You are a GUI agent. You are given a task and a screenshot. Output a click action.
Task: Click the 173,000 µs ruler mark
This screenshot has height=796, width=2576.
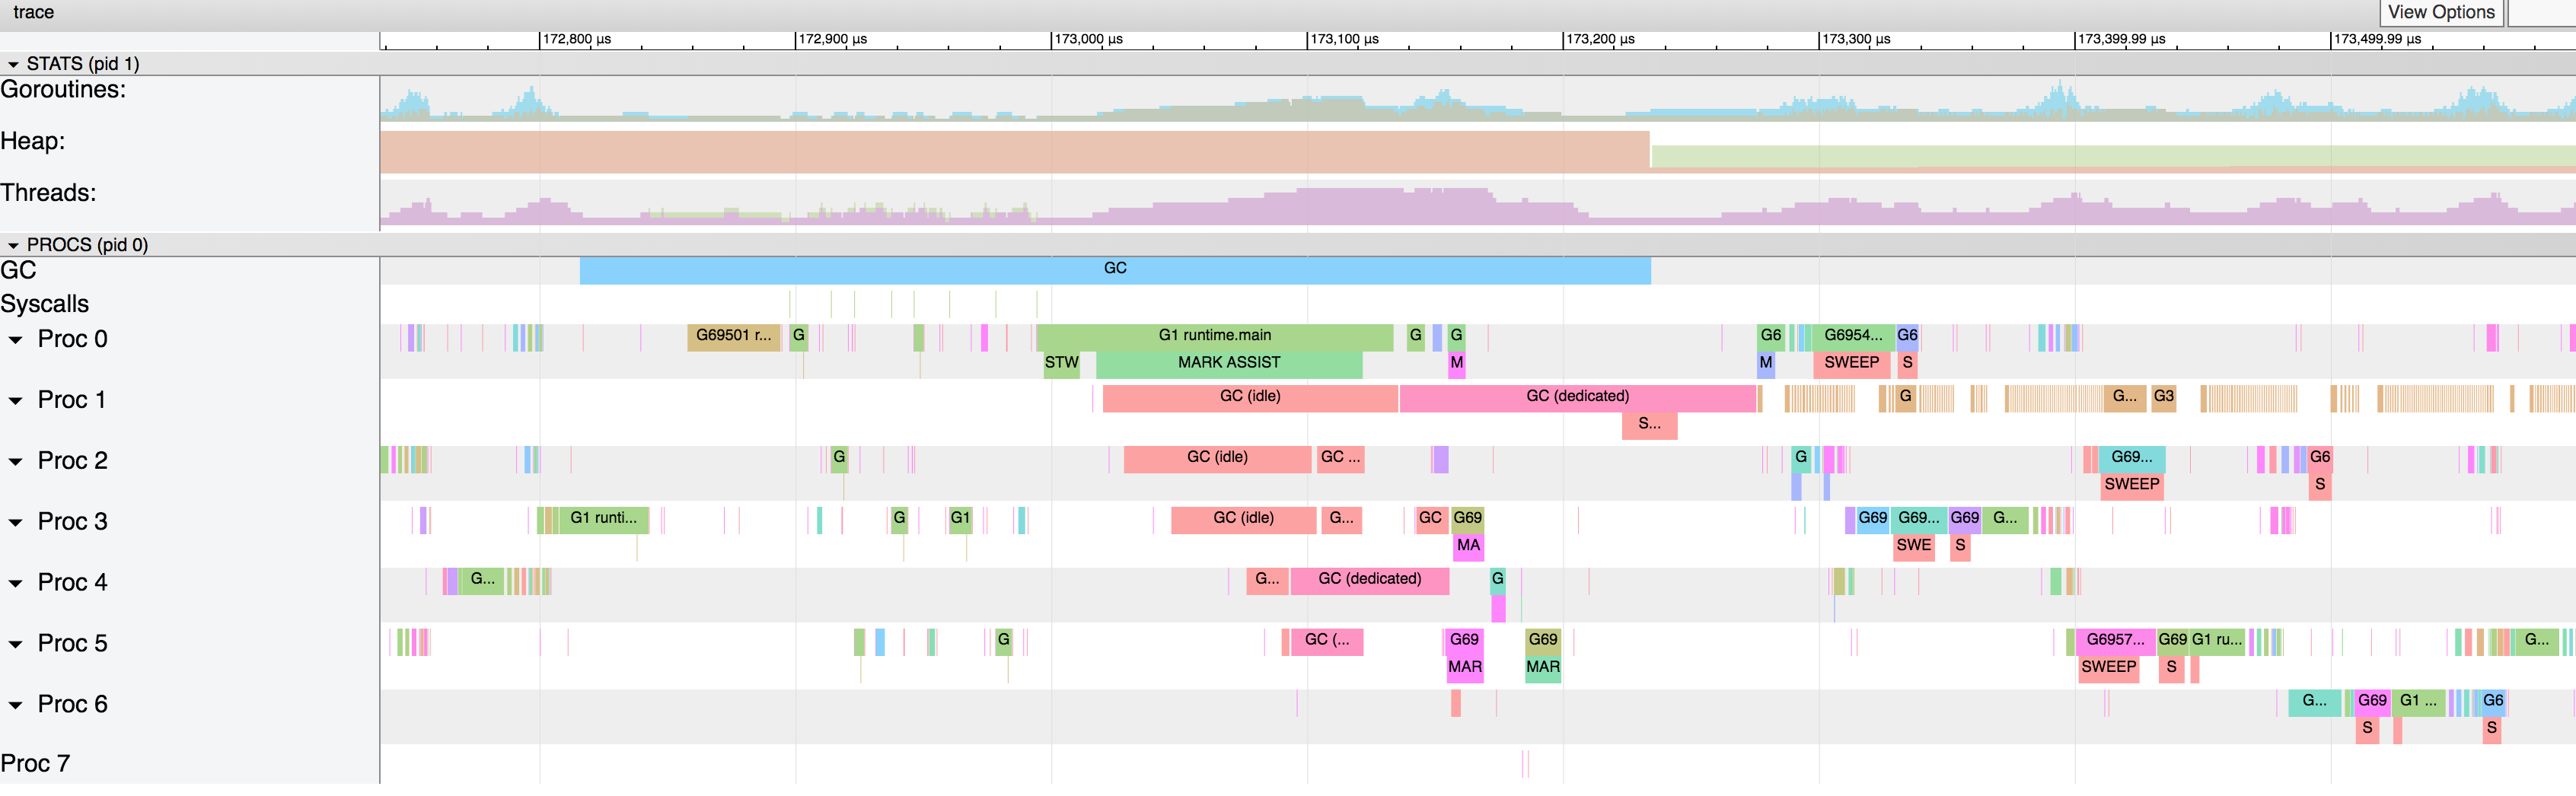click(x=1088, y=39)
